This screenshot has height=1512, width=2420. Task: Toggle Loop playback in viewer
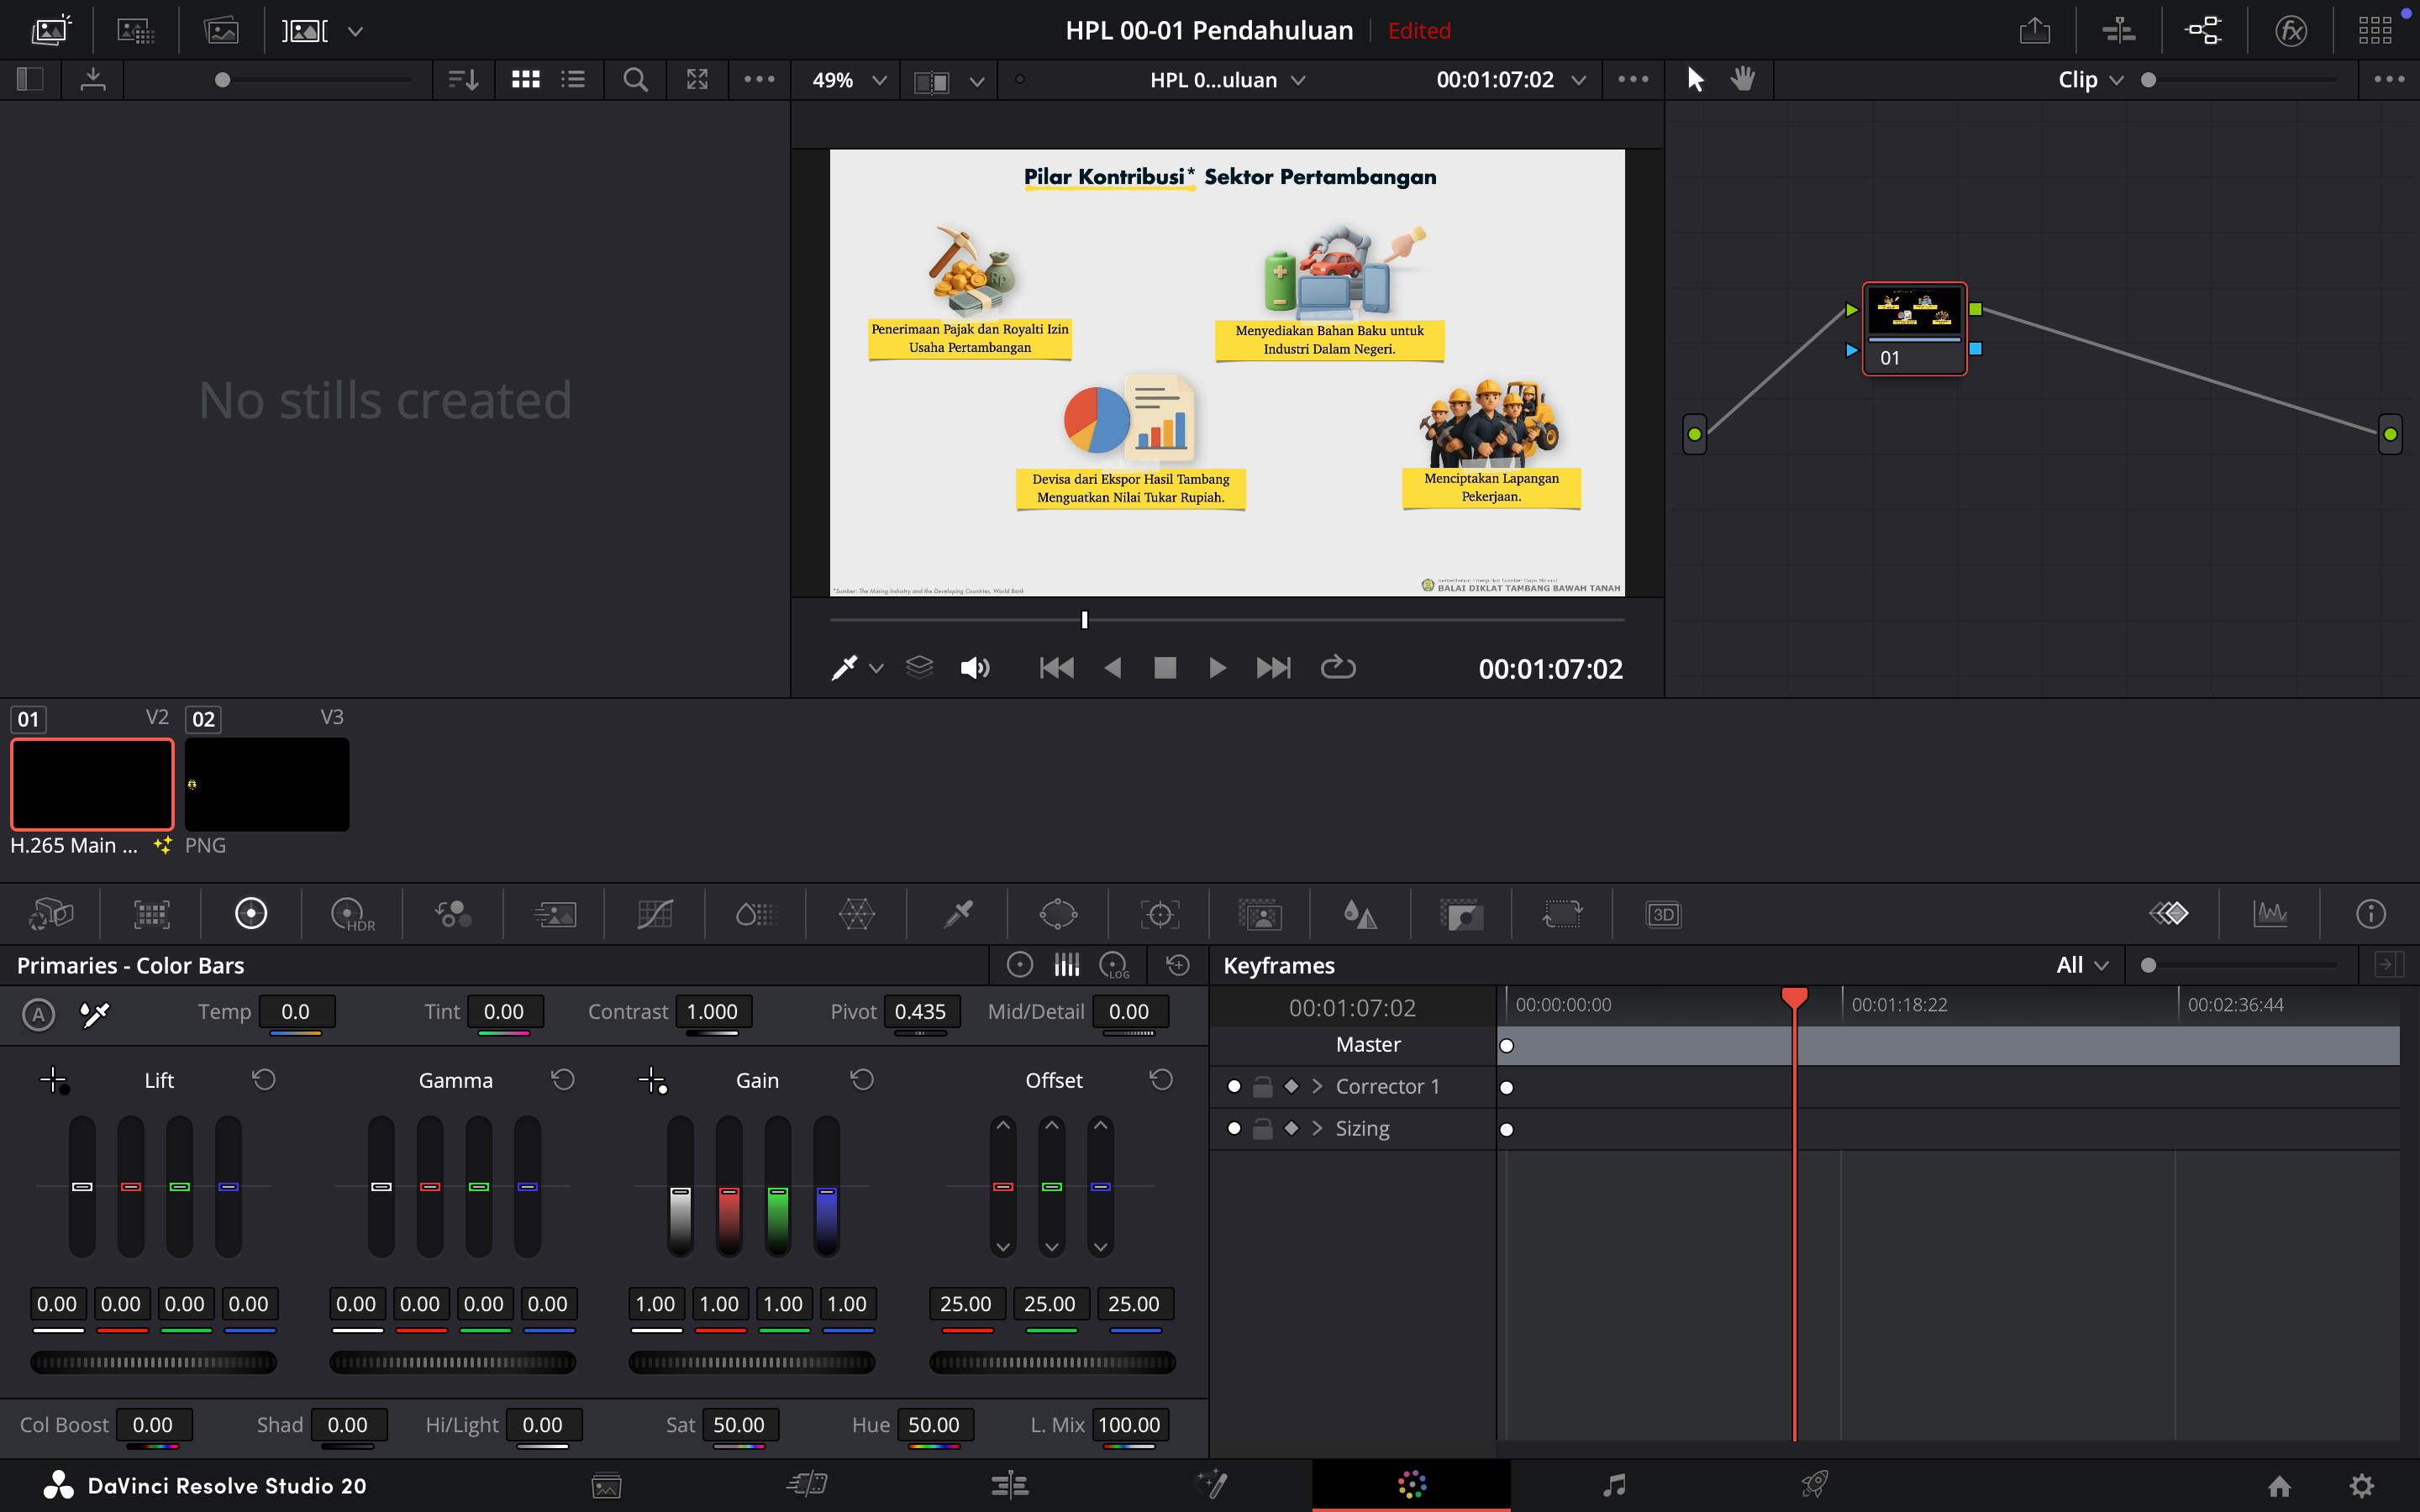point(1337,667)
